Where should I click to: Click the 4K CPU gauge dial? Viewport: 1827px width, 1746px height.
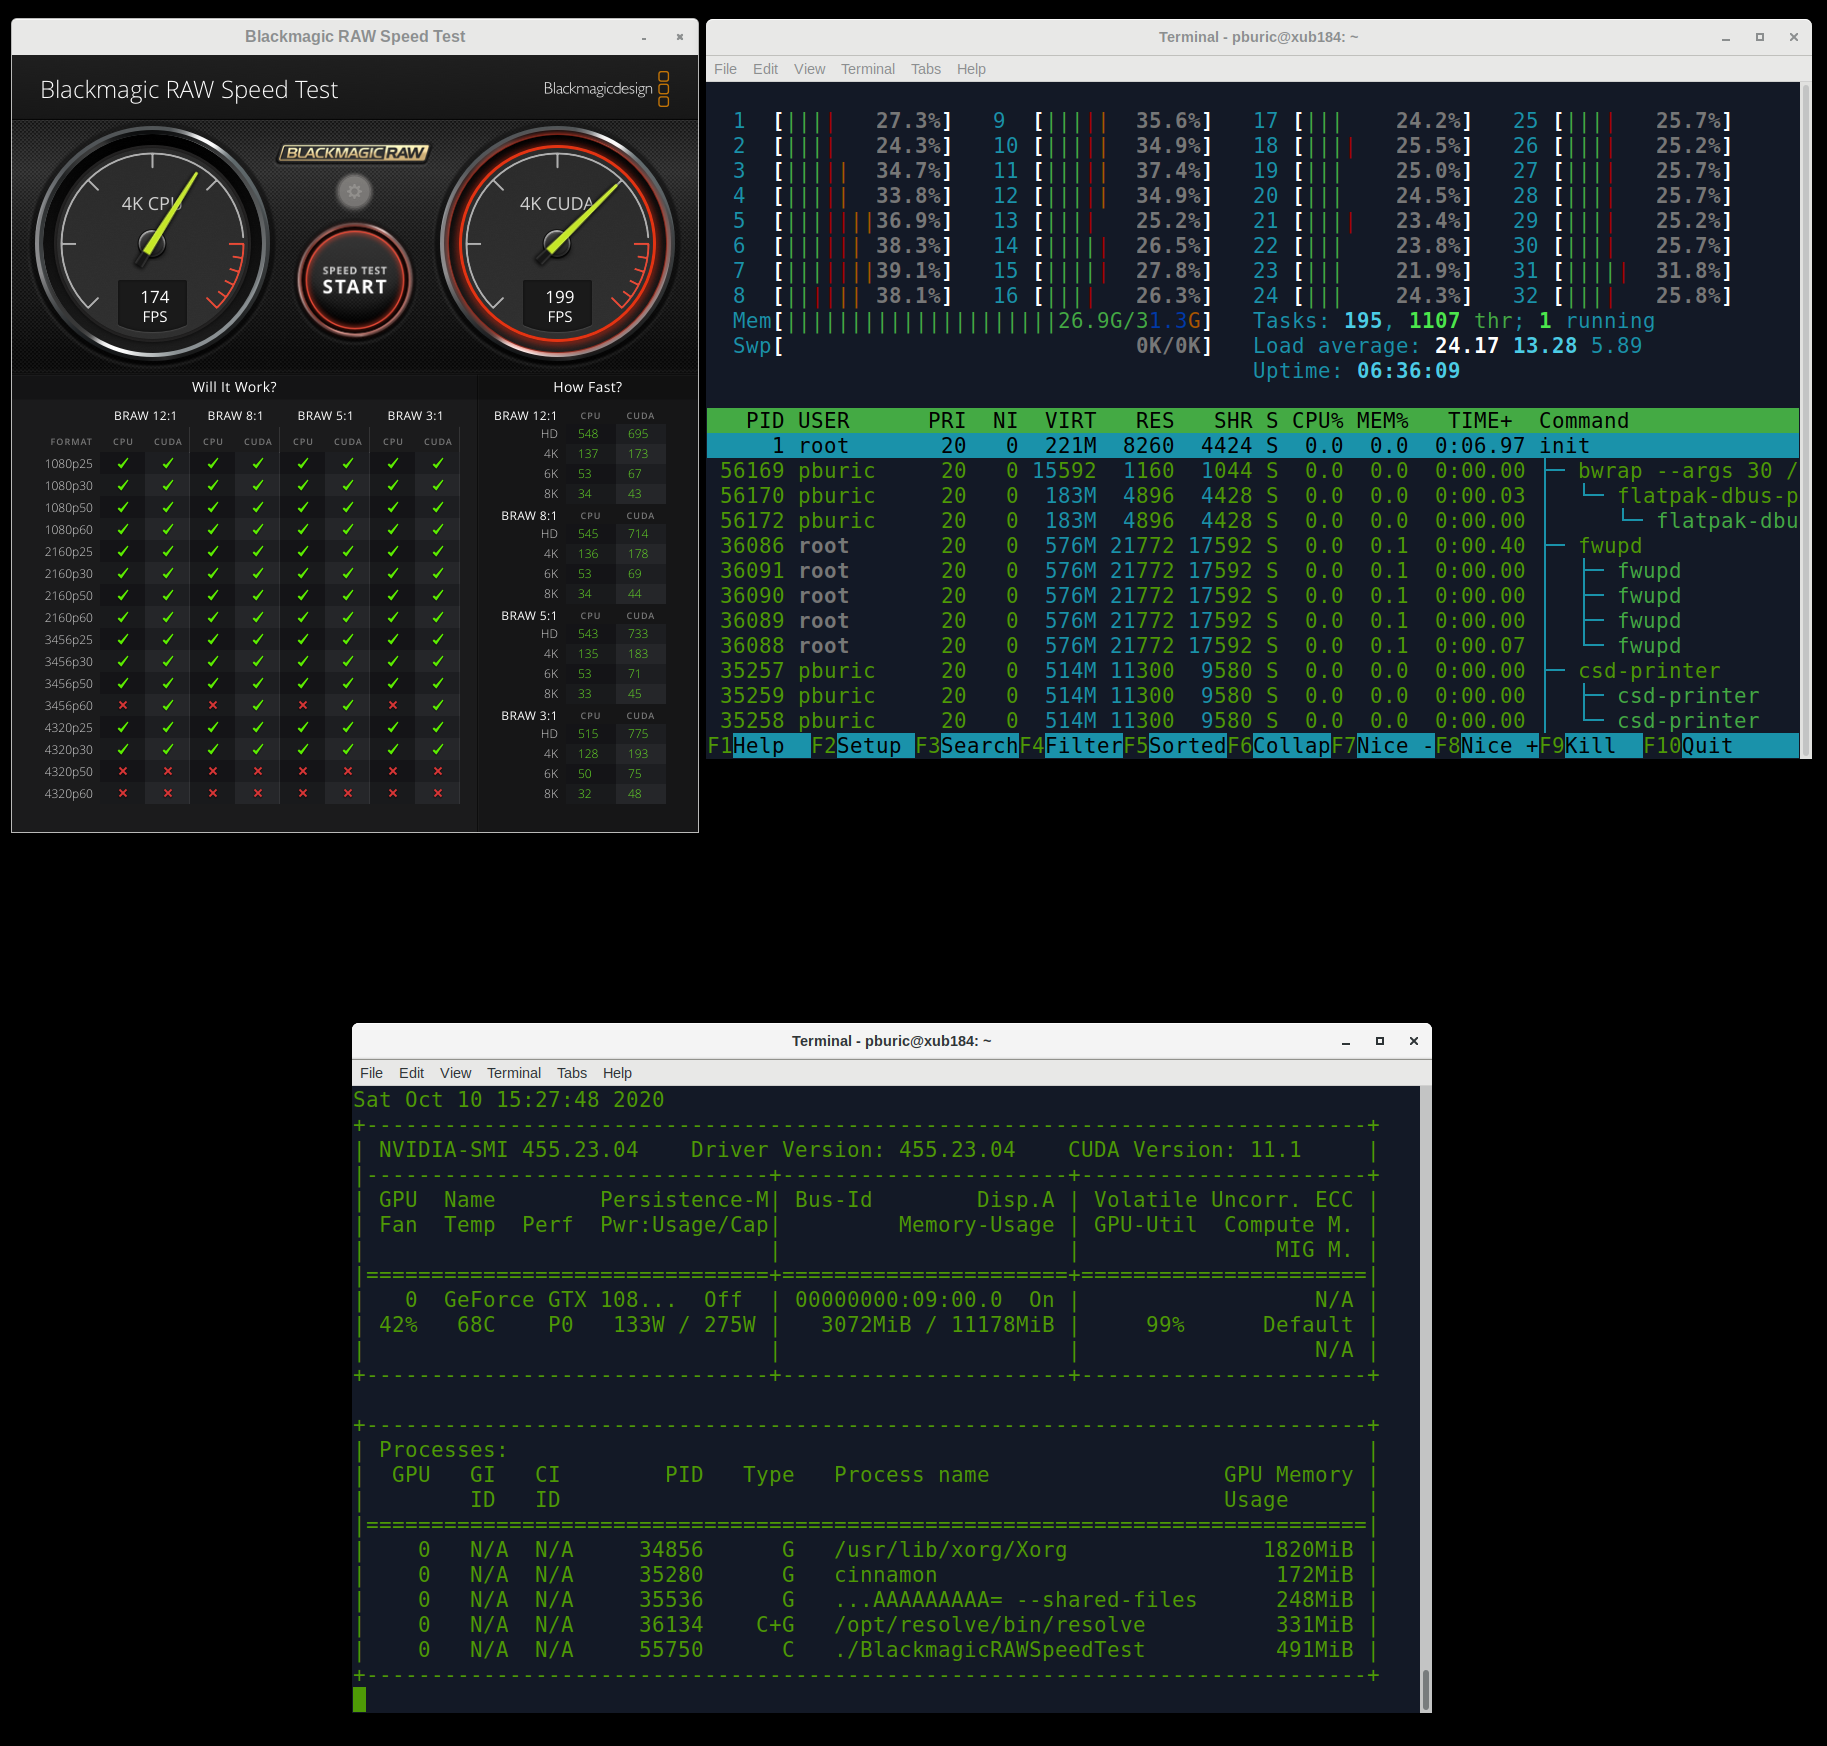coord(153,244)
